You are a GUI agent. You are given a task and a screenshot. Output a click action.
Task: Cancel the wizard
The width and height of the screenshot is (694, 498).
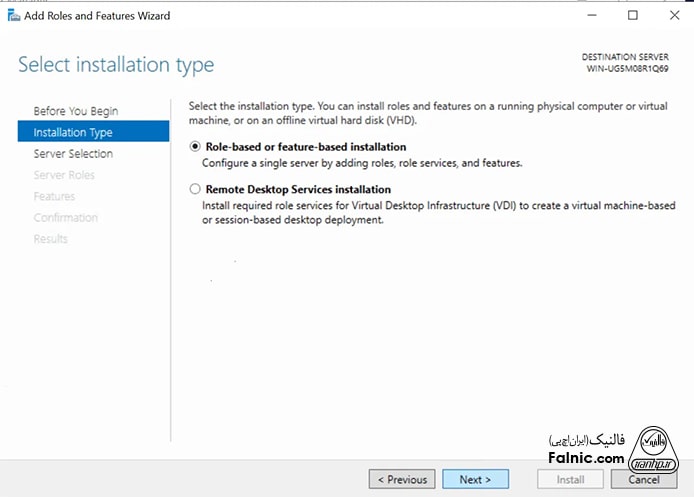click(x=643, y=480)
